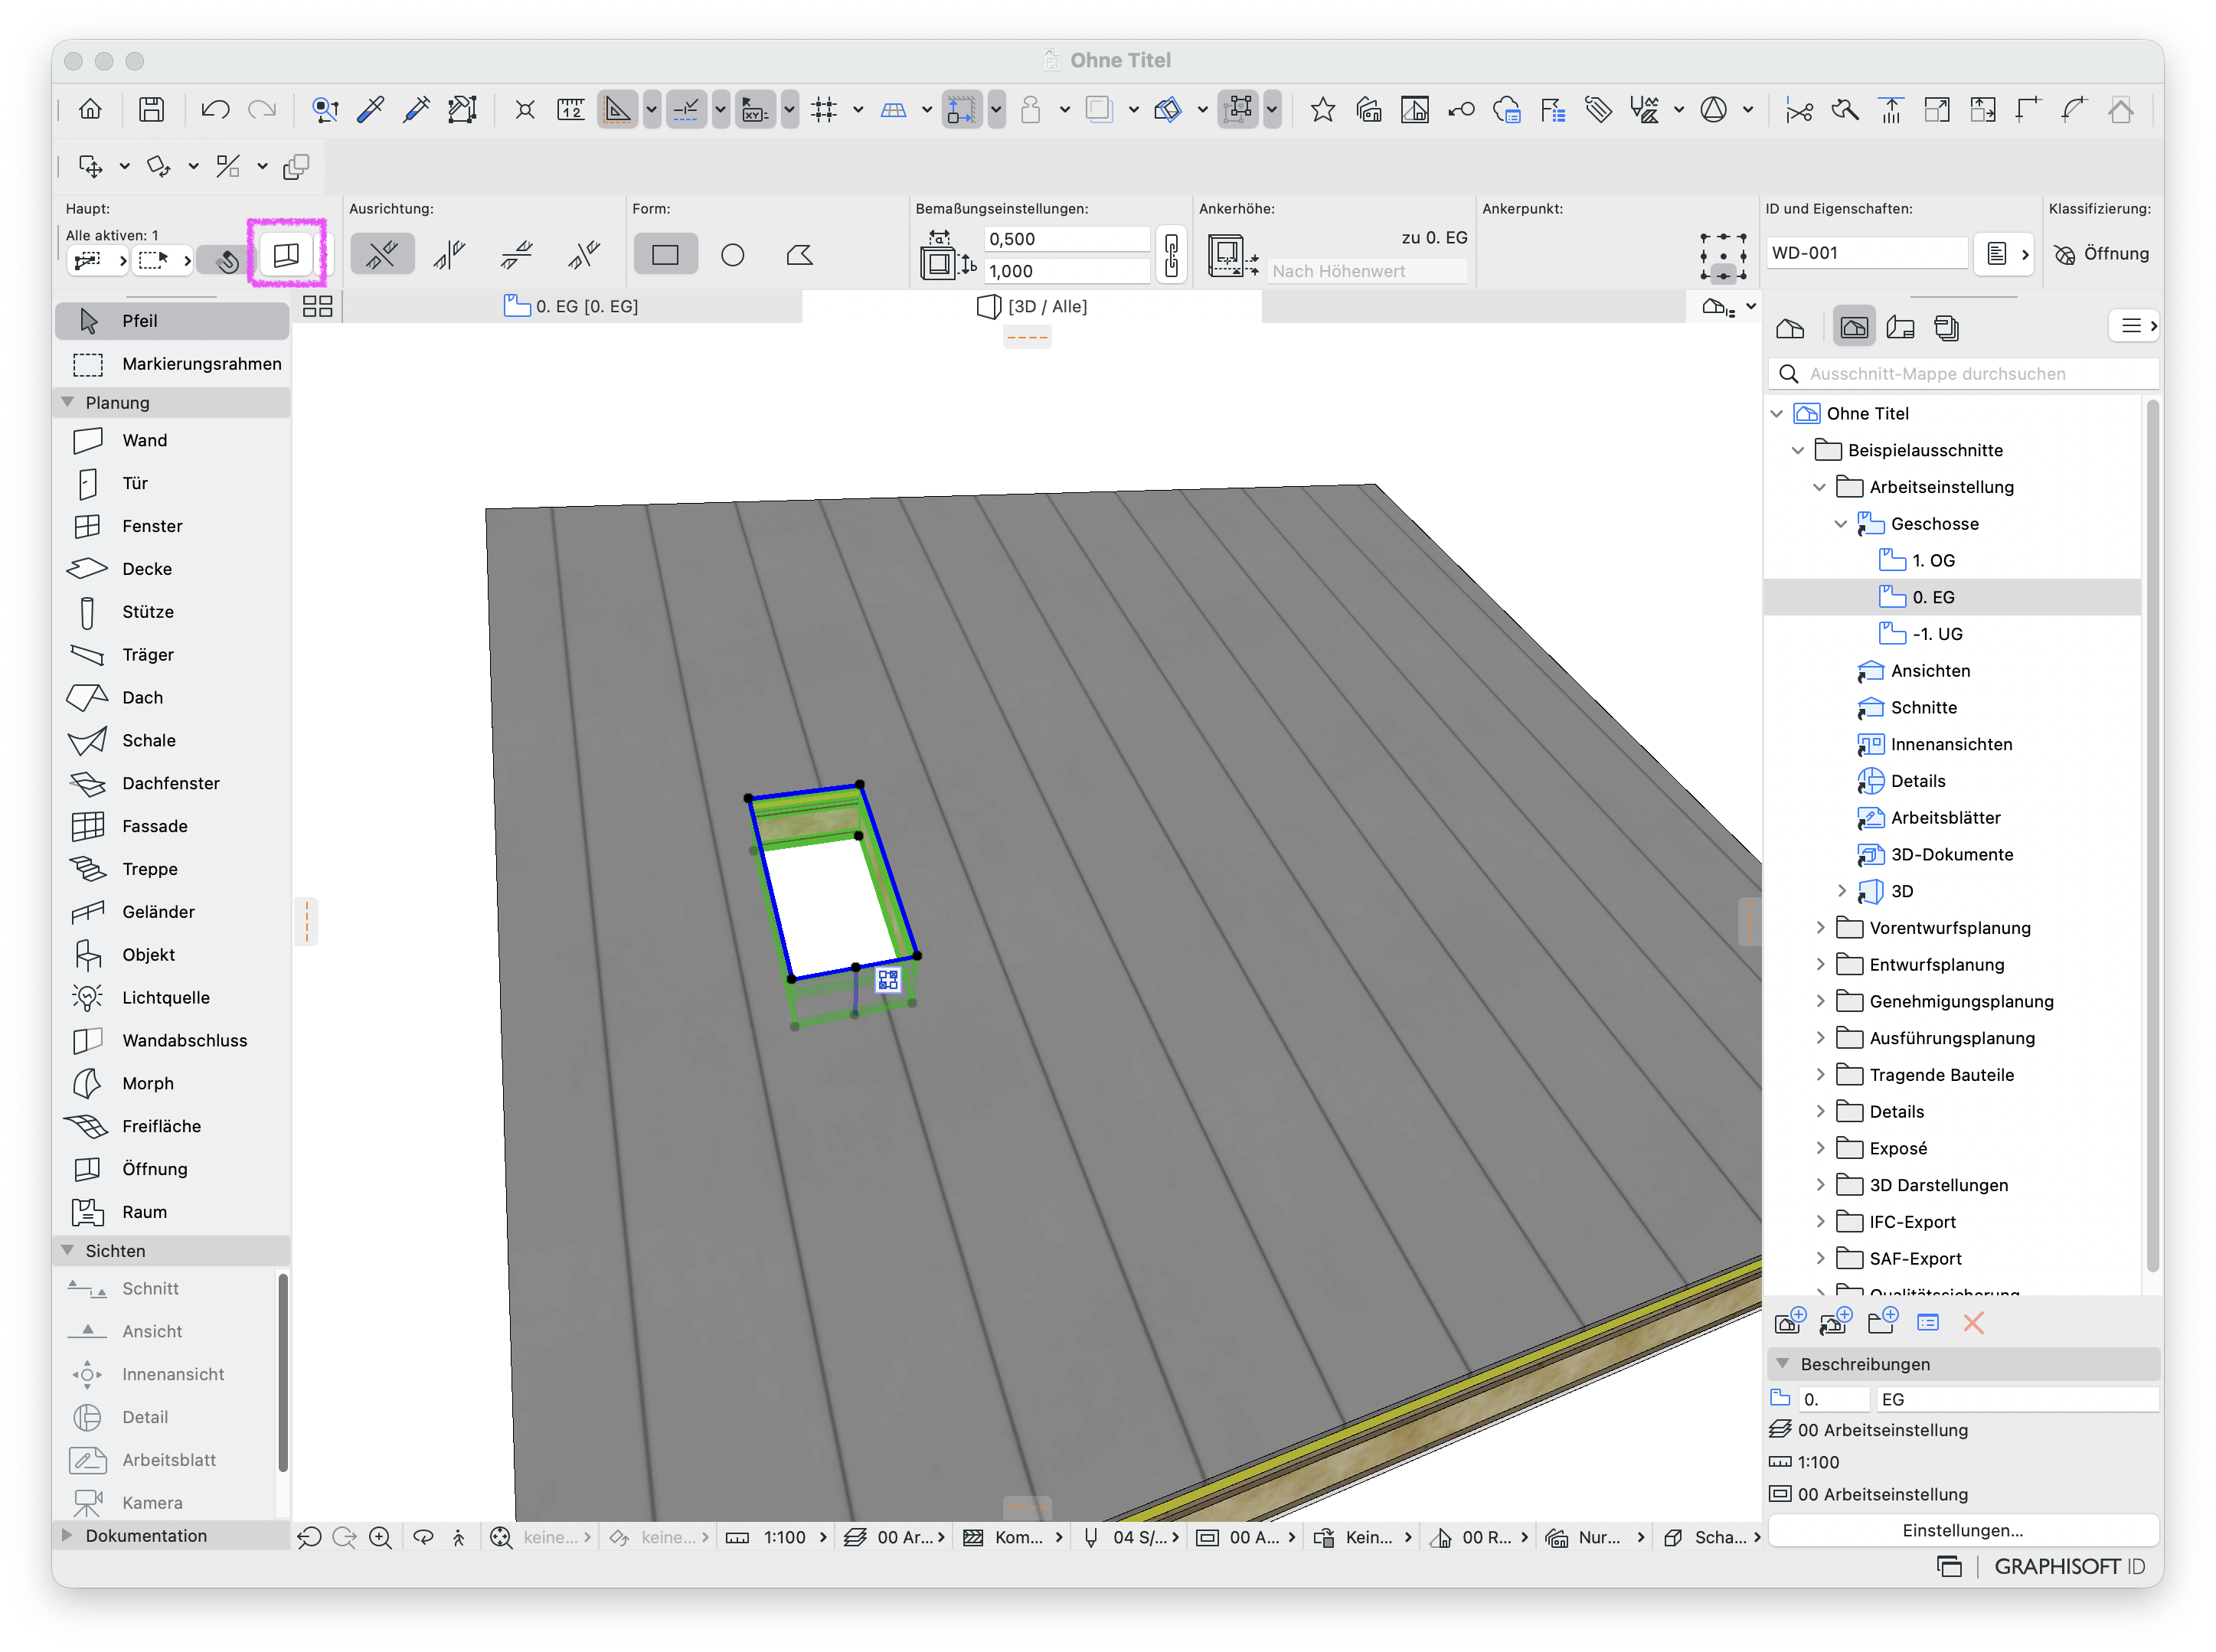This screenshot has width=2216, height=1652.
Task: Open the Layoutbuch navigator tab icon
Action: click(1900, 328)
